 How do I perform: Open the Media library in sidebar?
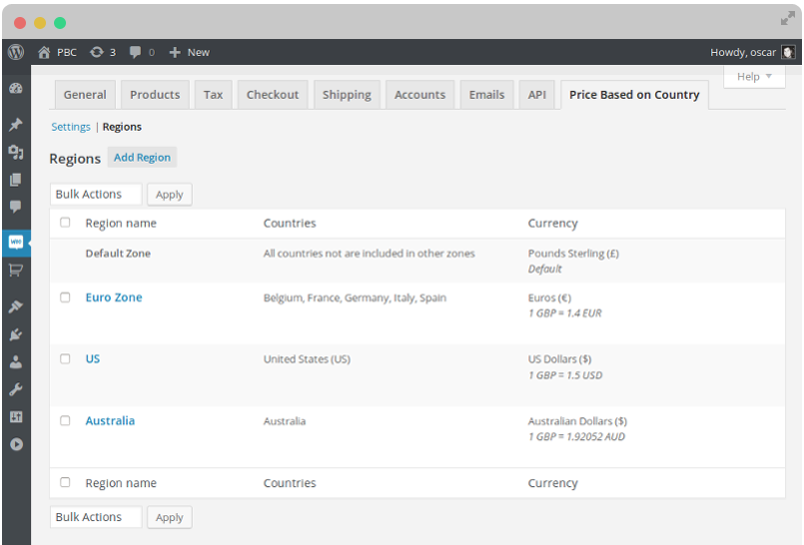(15, 152)
